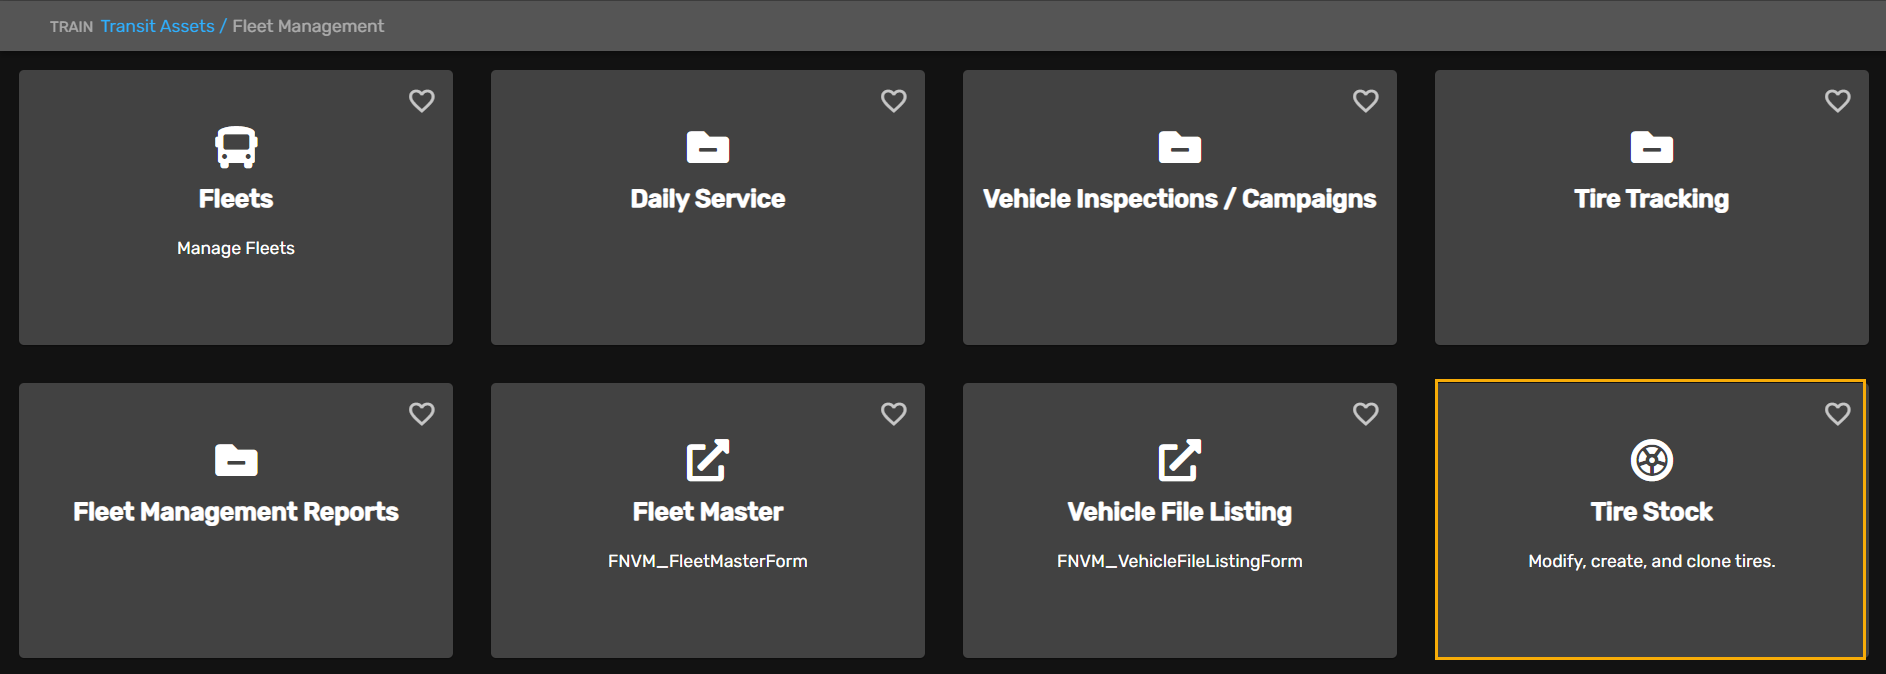Click the Tire Tracking folder icon
This screenshot has width=1886, height=674.
[1652, 147]
